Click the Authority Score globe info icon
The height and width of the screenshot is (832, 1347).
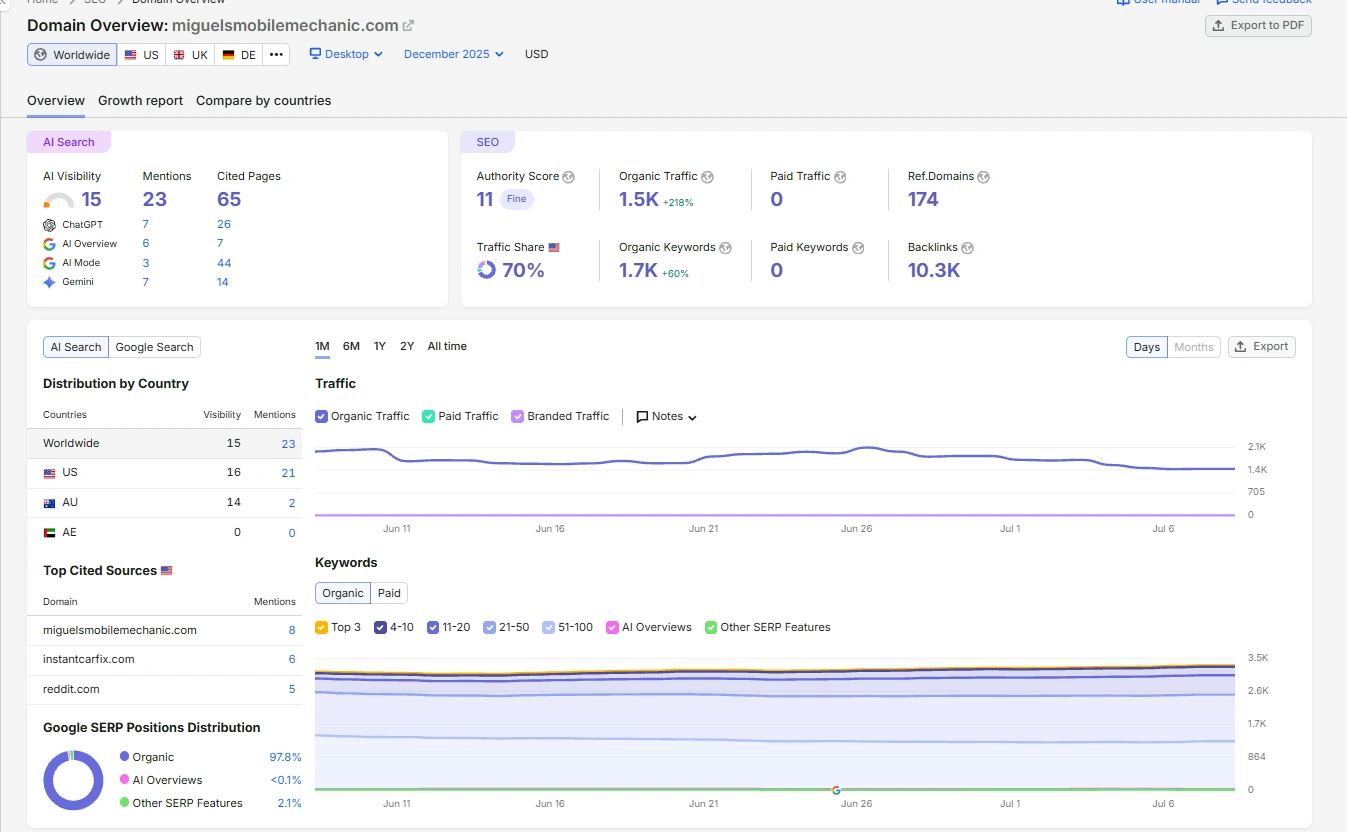click(x=569, y=177)
